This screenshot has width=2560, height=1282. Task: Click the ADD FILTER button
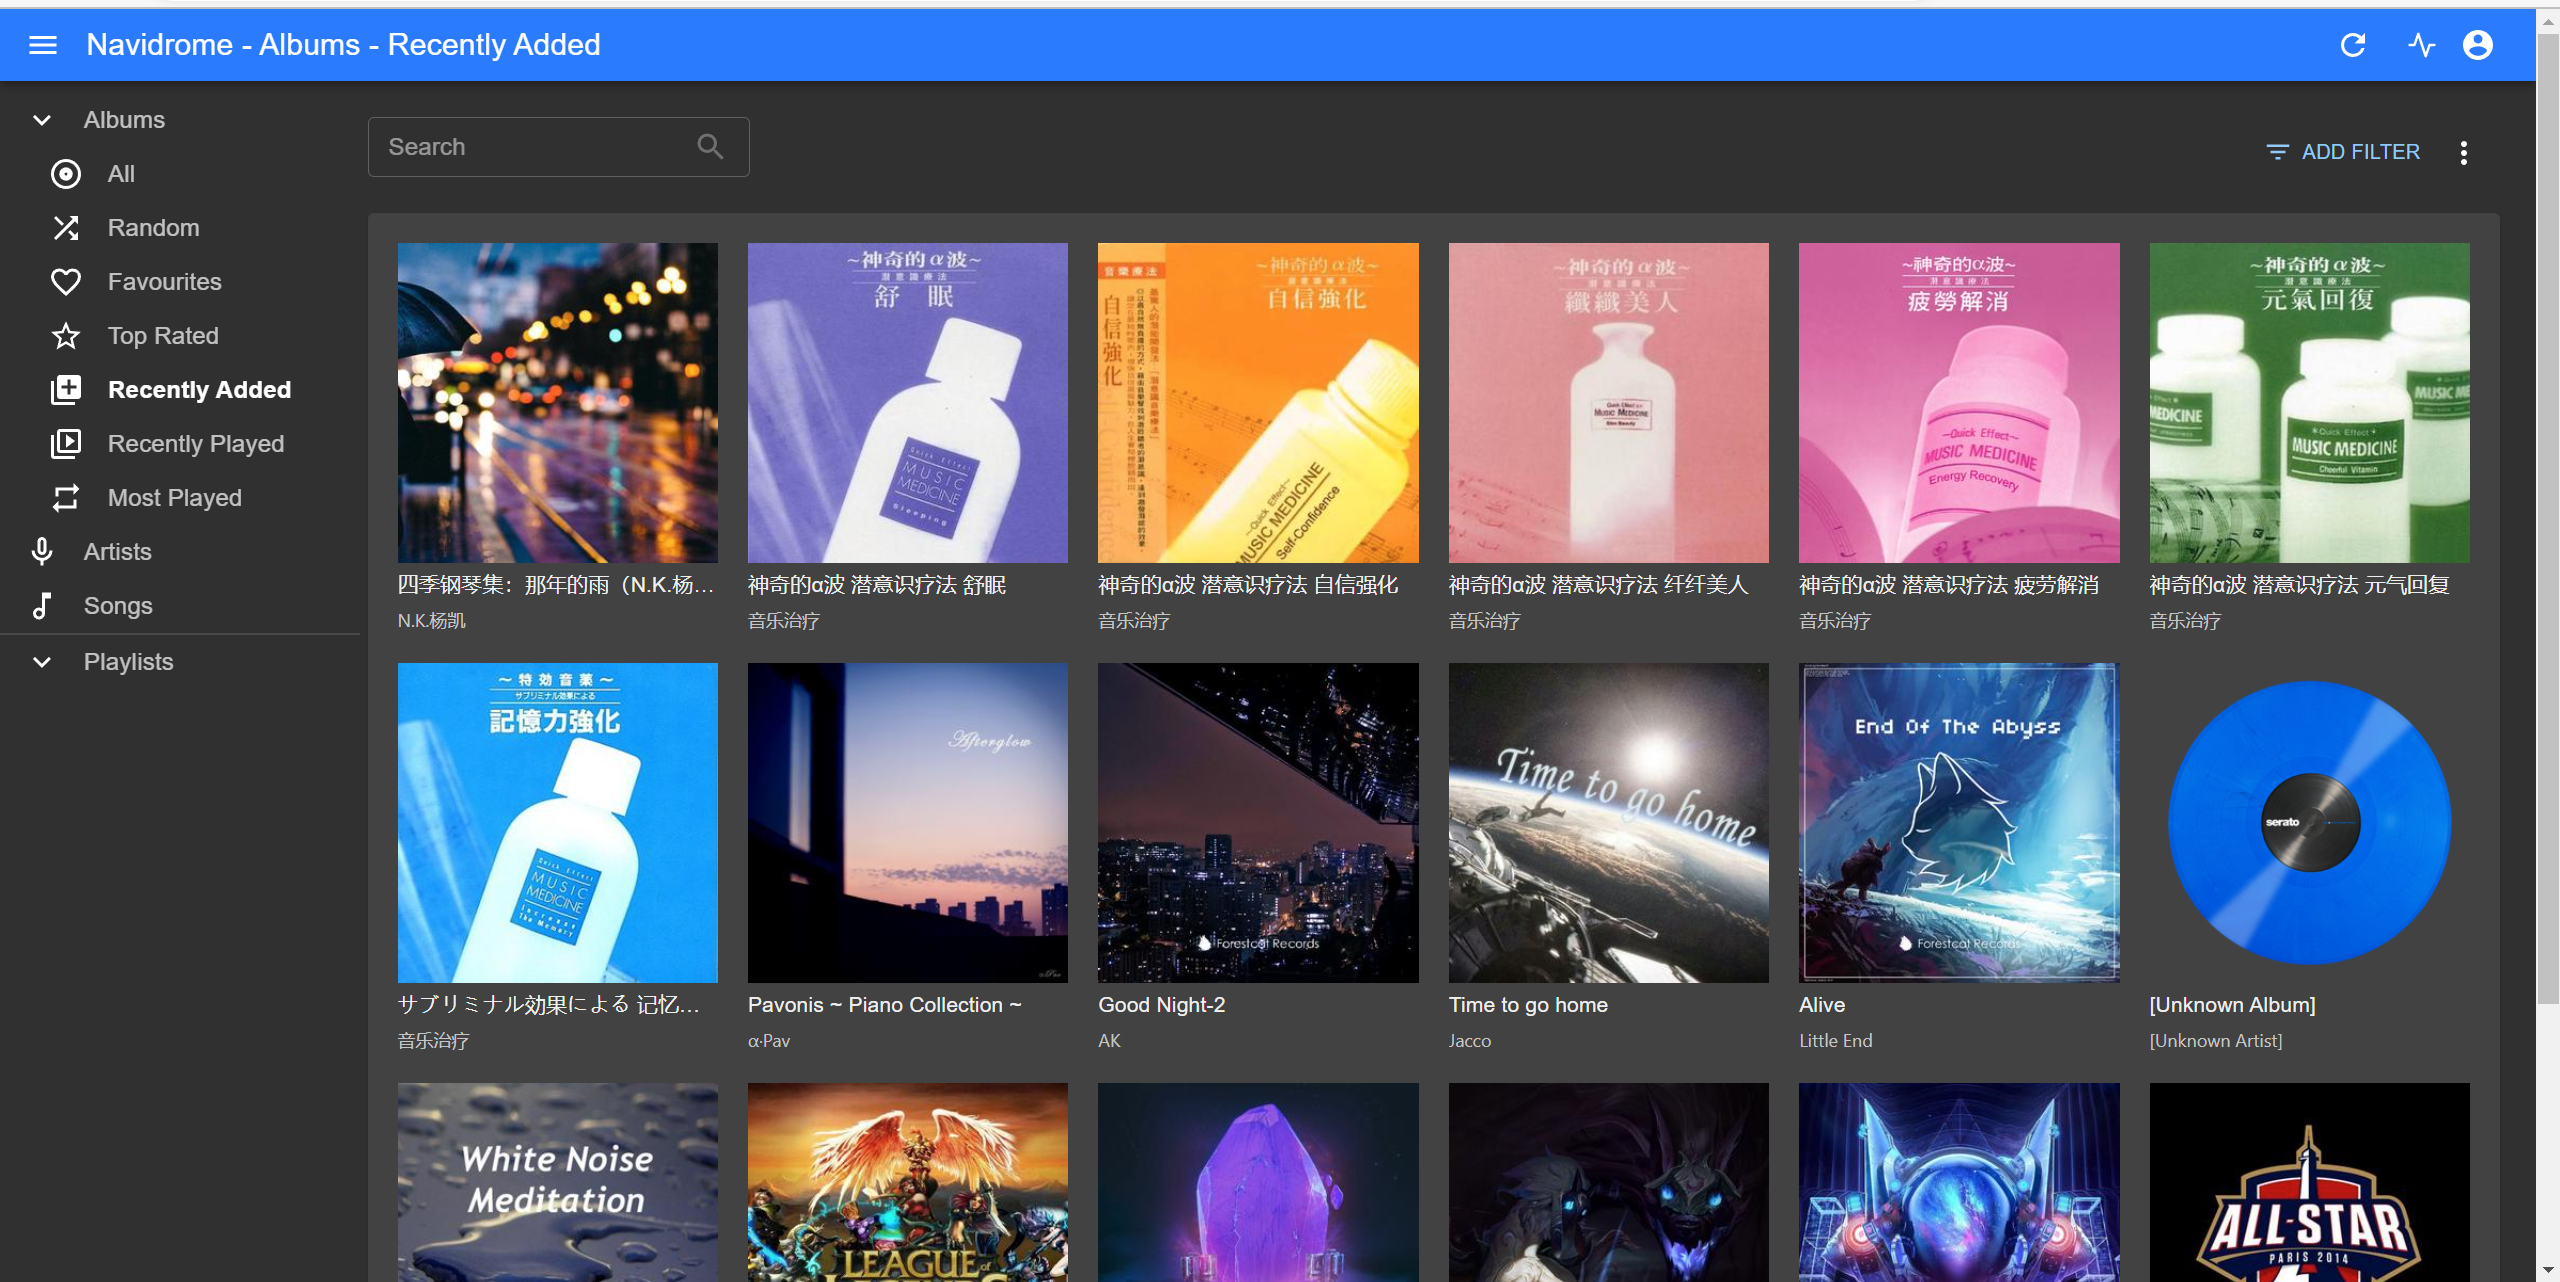pos(2343,152)
